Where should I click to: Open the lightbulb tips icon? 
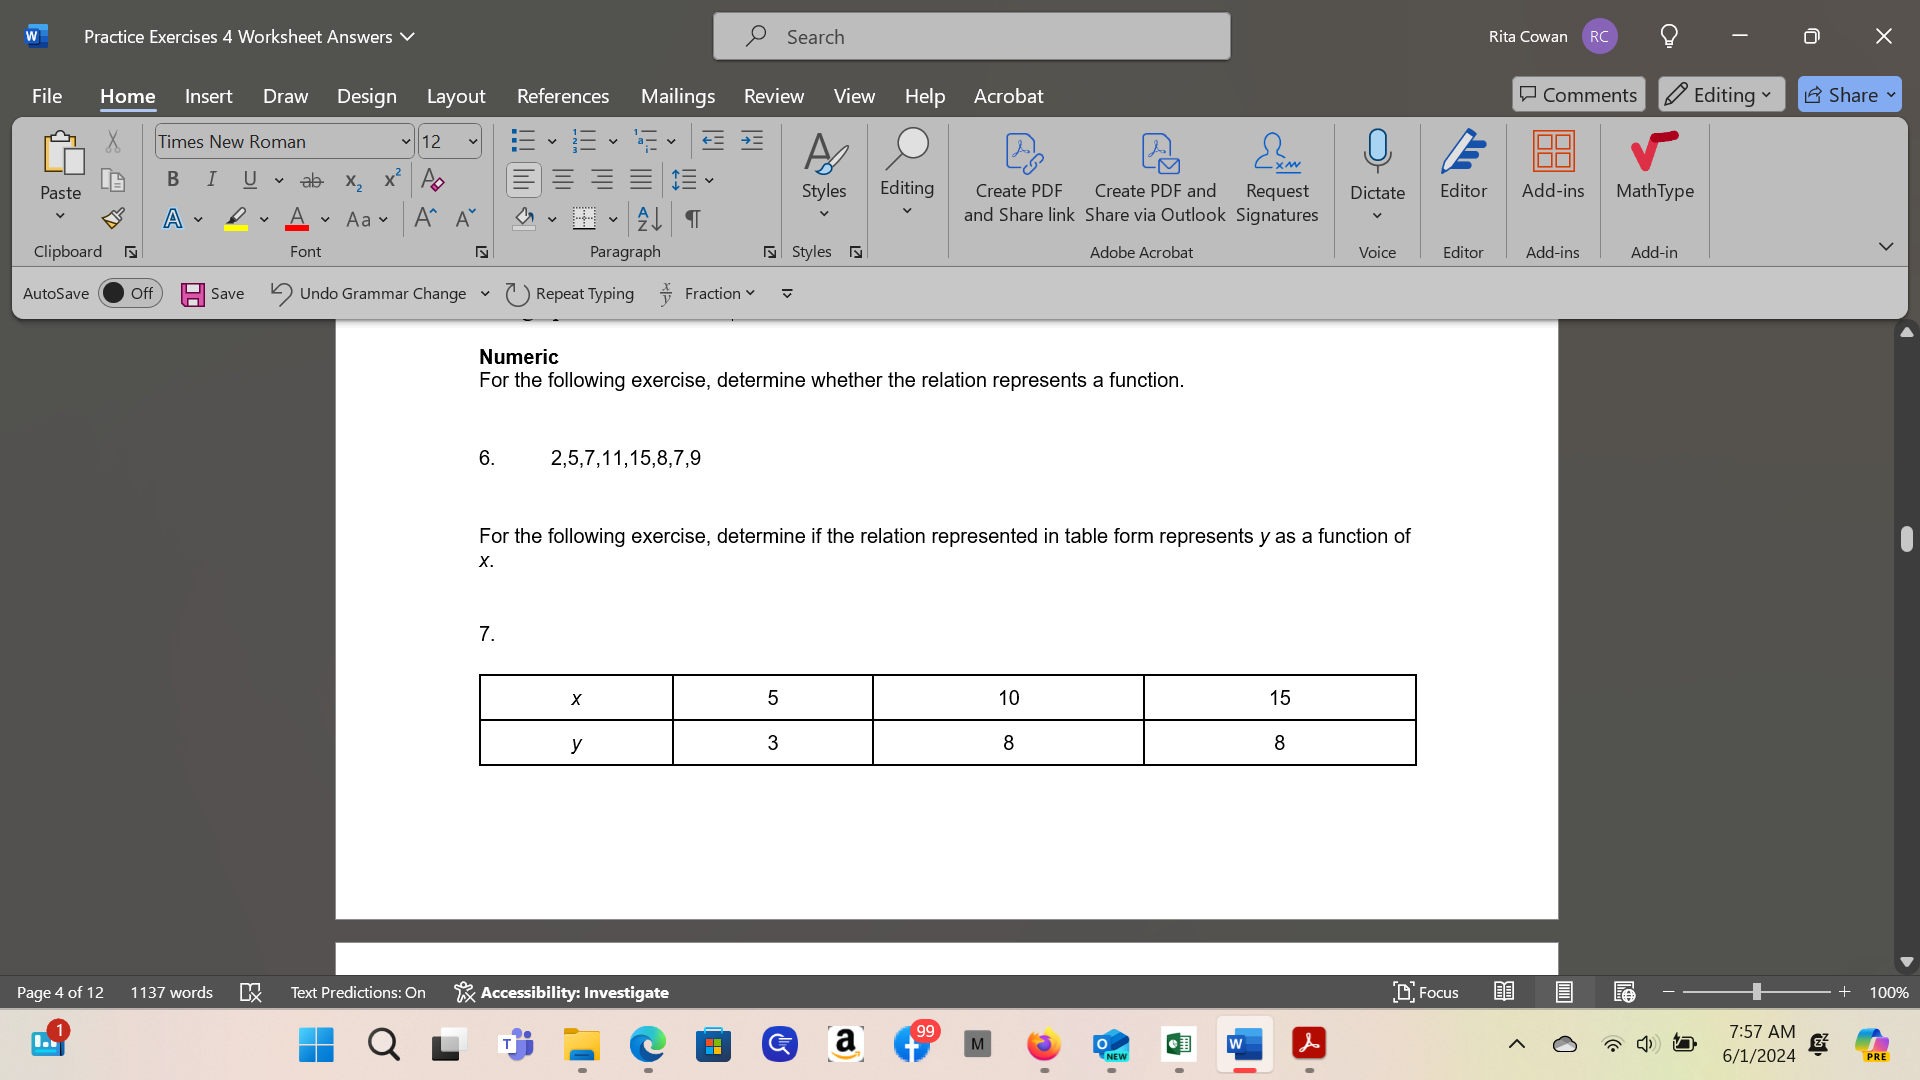[x=1669, y=36]
